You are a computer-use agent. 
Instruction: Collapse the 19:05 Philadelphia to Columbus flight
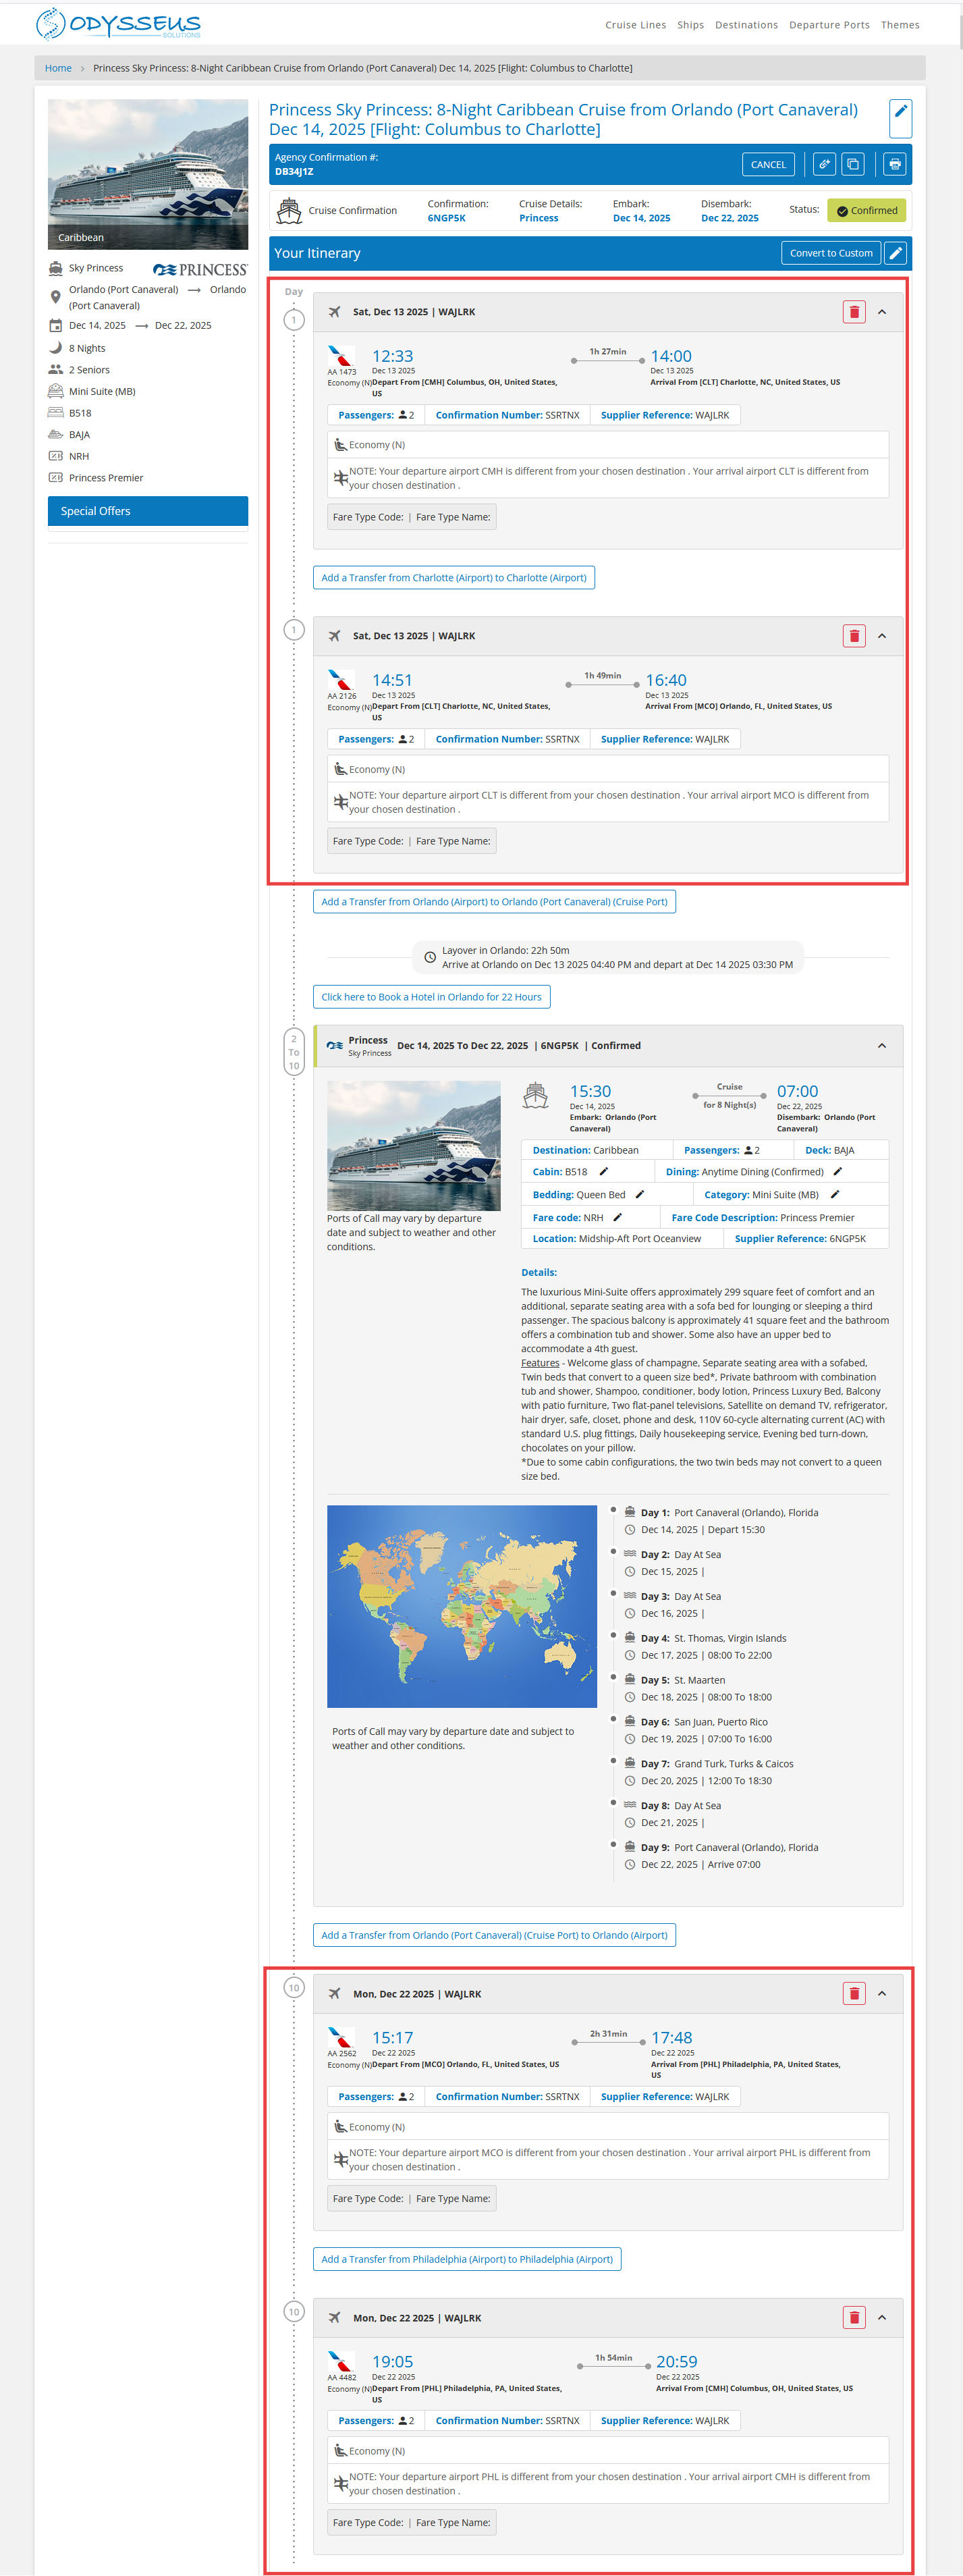(x=882, y=2317)
